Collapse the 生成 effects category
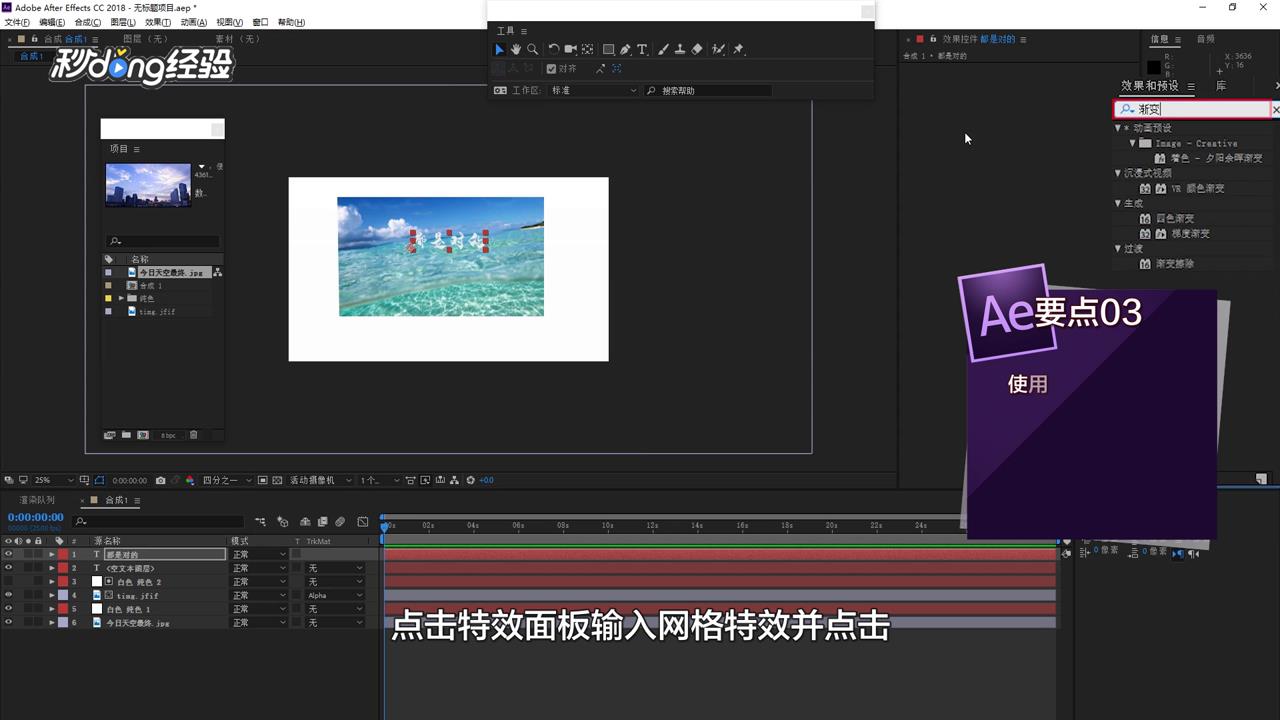Screen dimensions: 1280x720 [1118, 203]
